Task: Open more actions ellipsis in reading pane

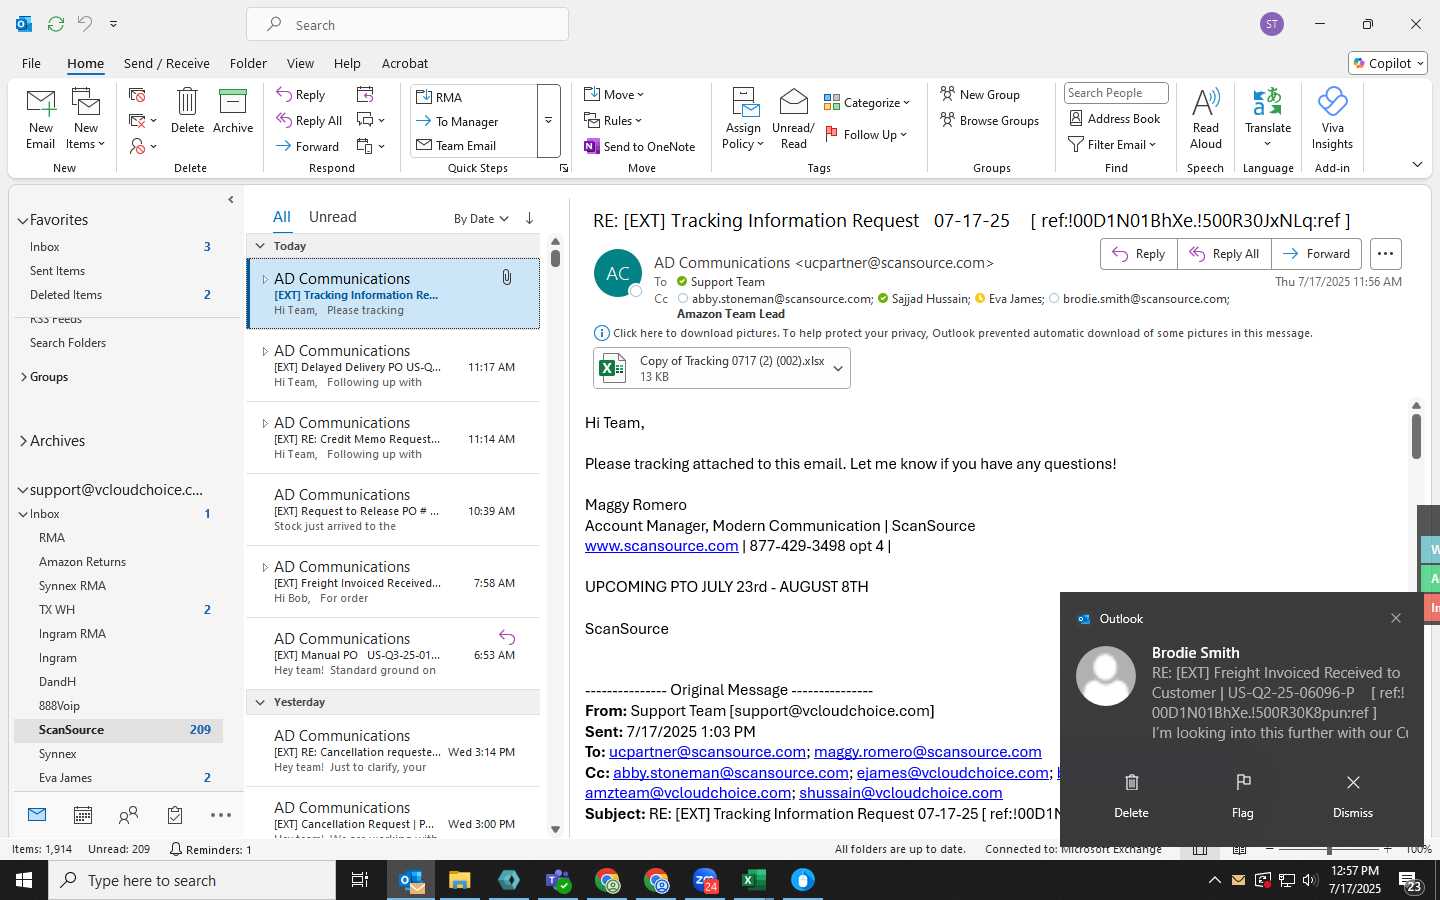Action: click(1385, 254)
